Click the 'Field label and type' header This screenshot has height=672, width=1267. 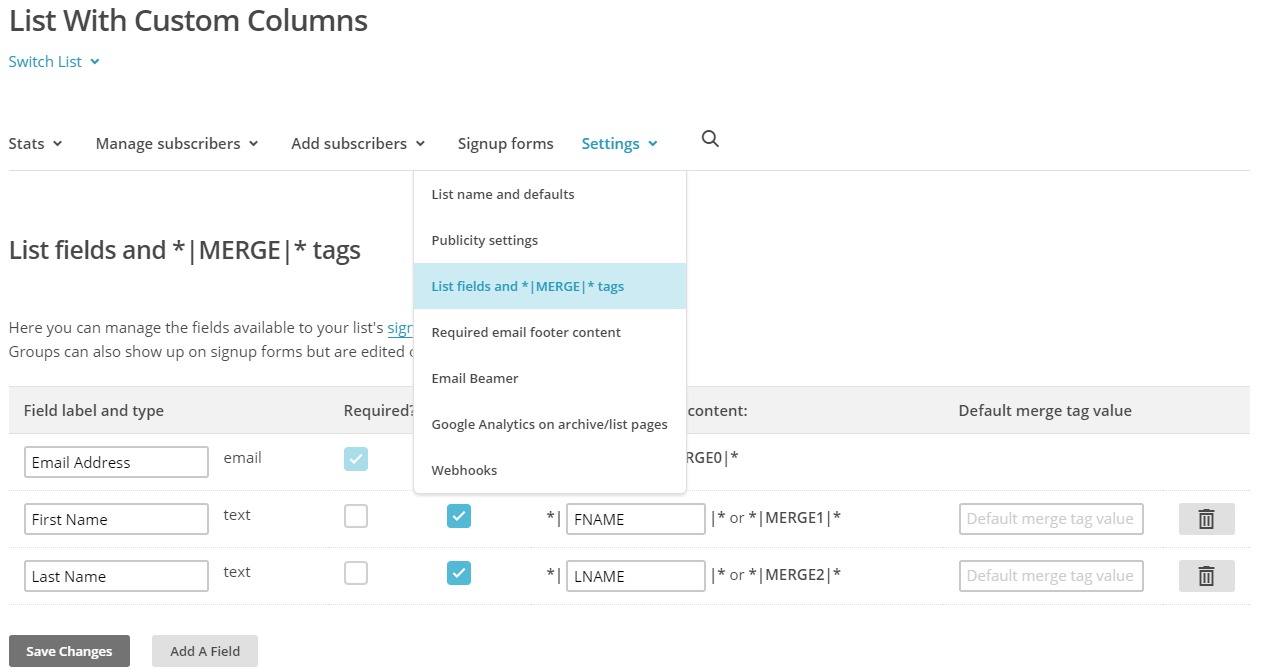[94, 411]
